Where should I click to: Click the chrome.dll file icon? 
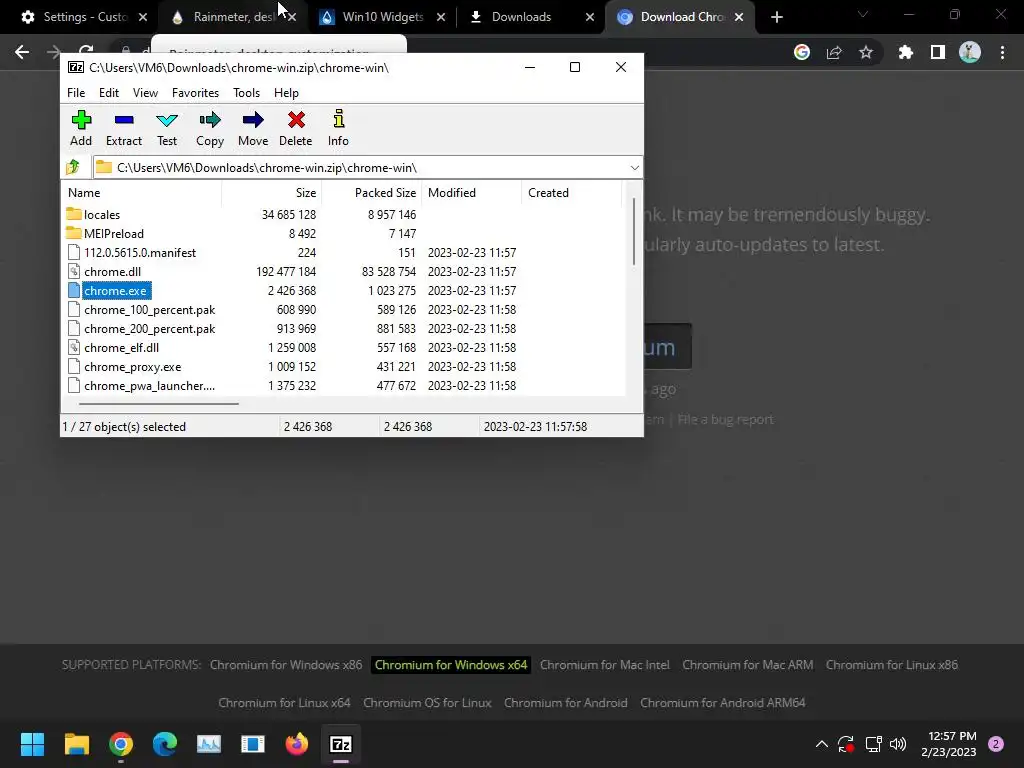coord(74,272)
